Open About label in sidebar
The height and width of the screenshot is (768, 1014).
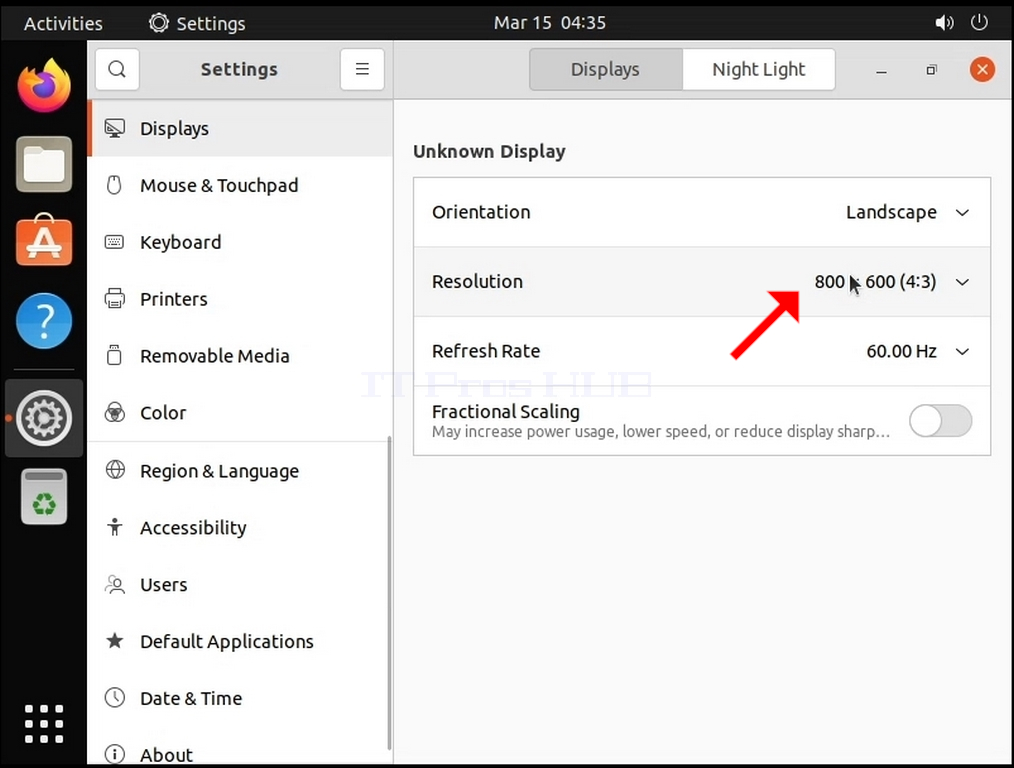coord(166,755)
